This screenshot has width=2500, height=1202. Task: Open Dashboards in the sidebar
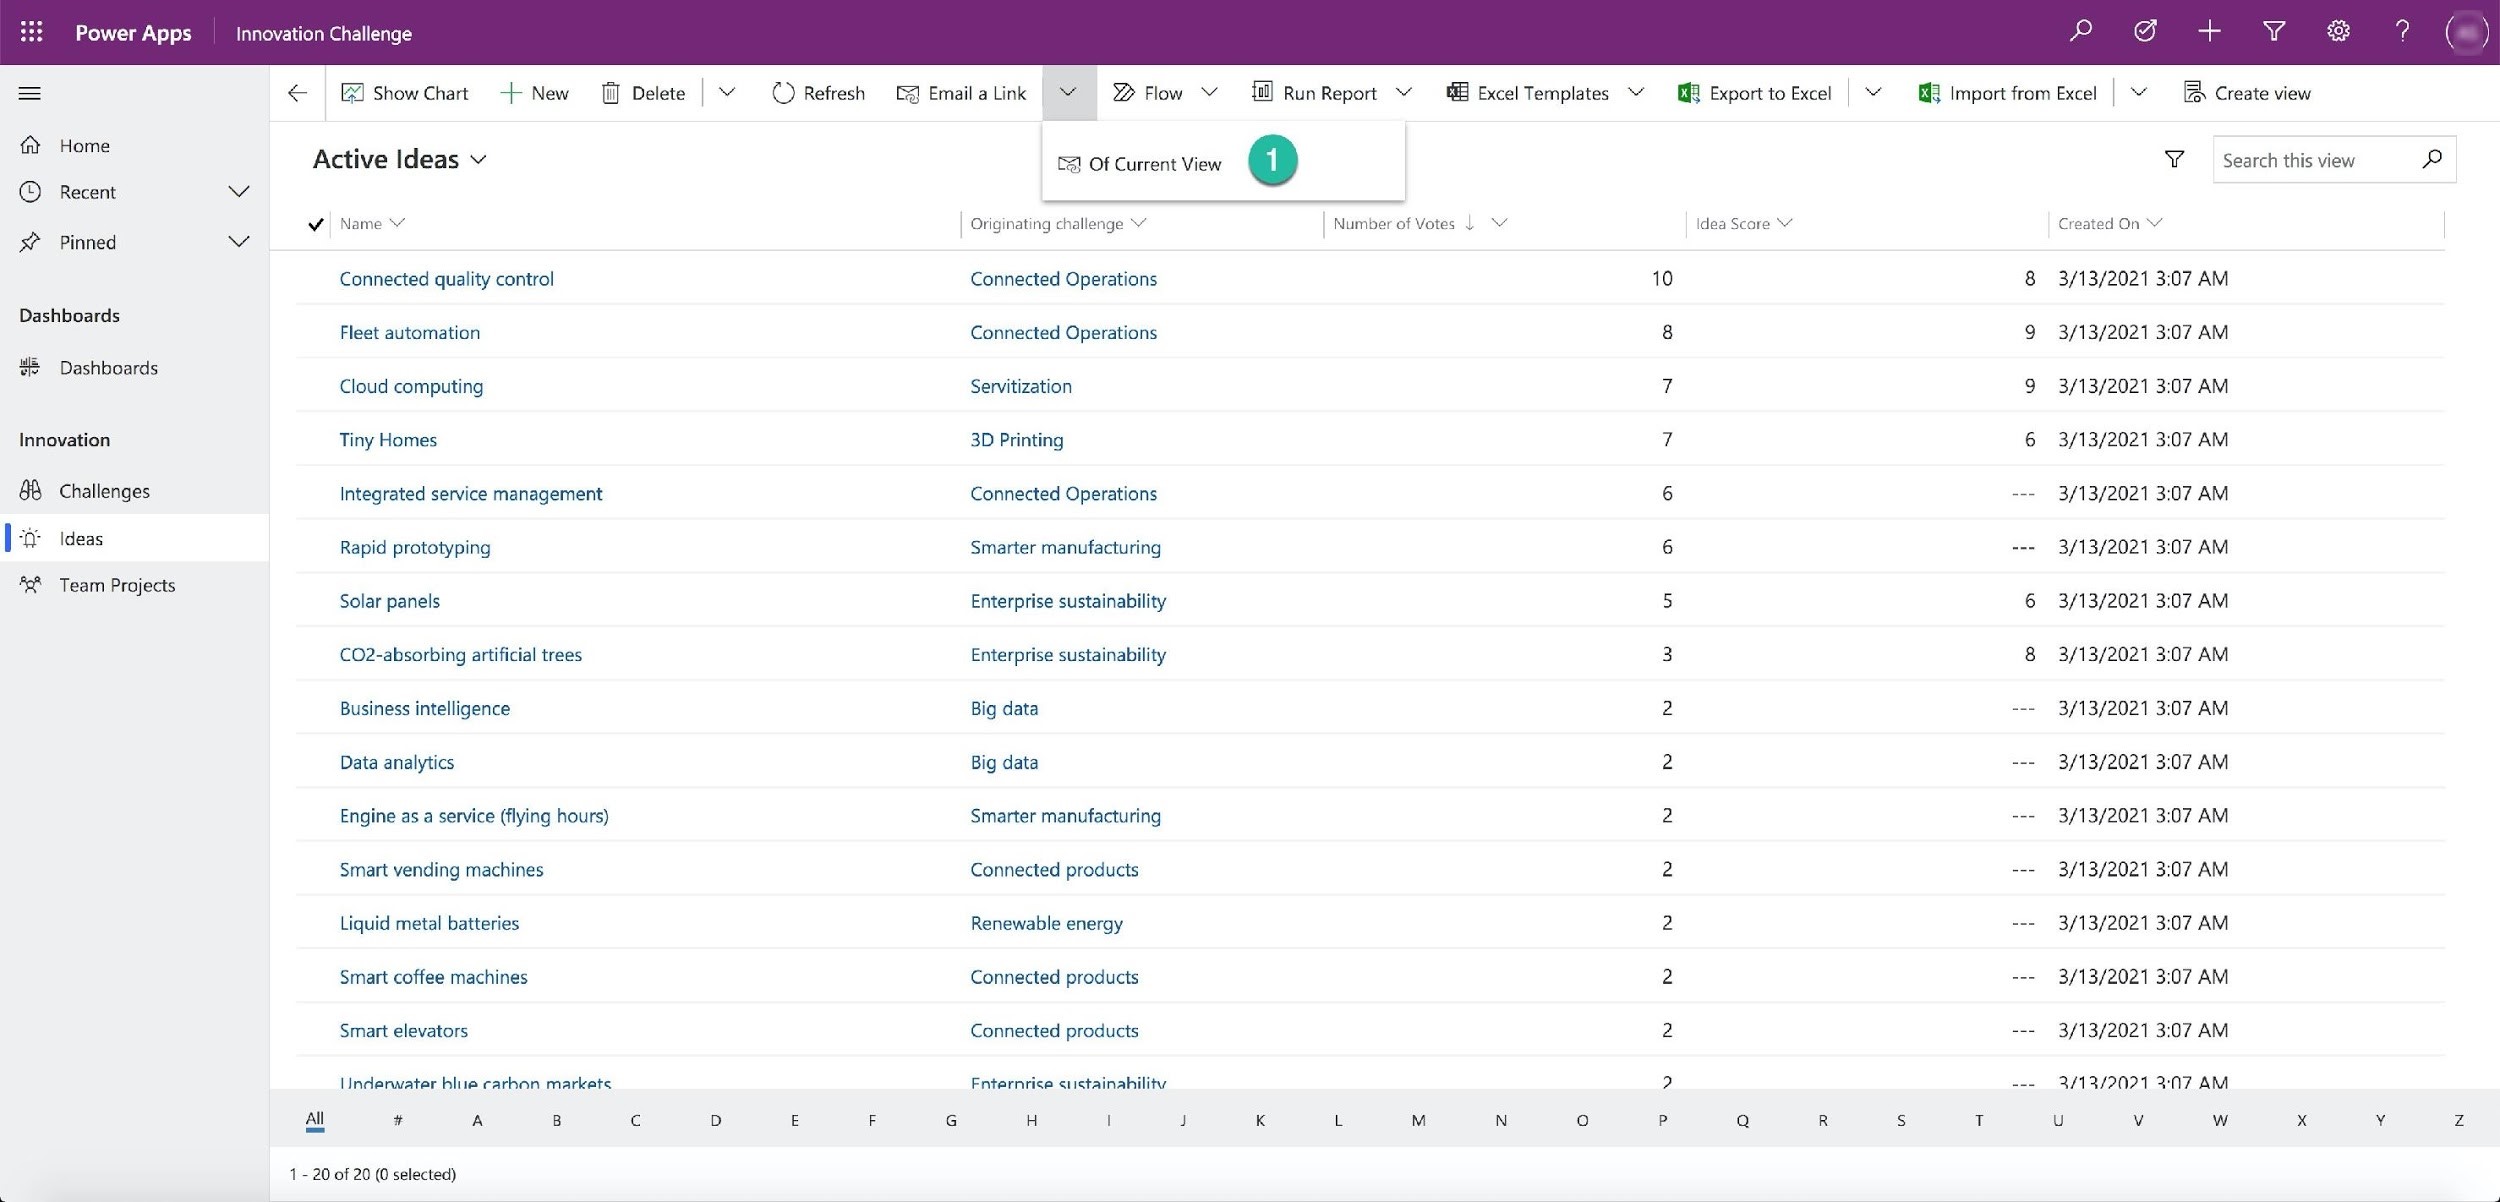(134, 368)
